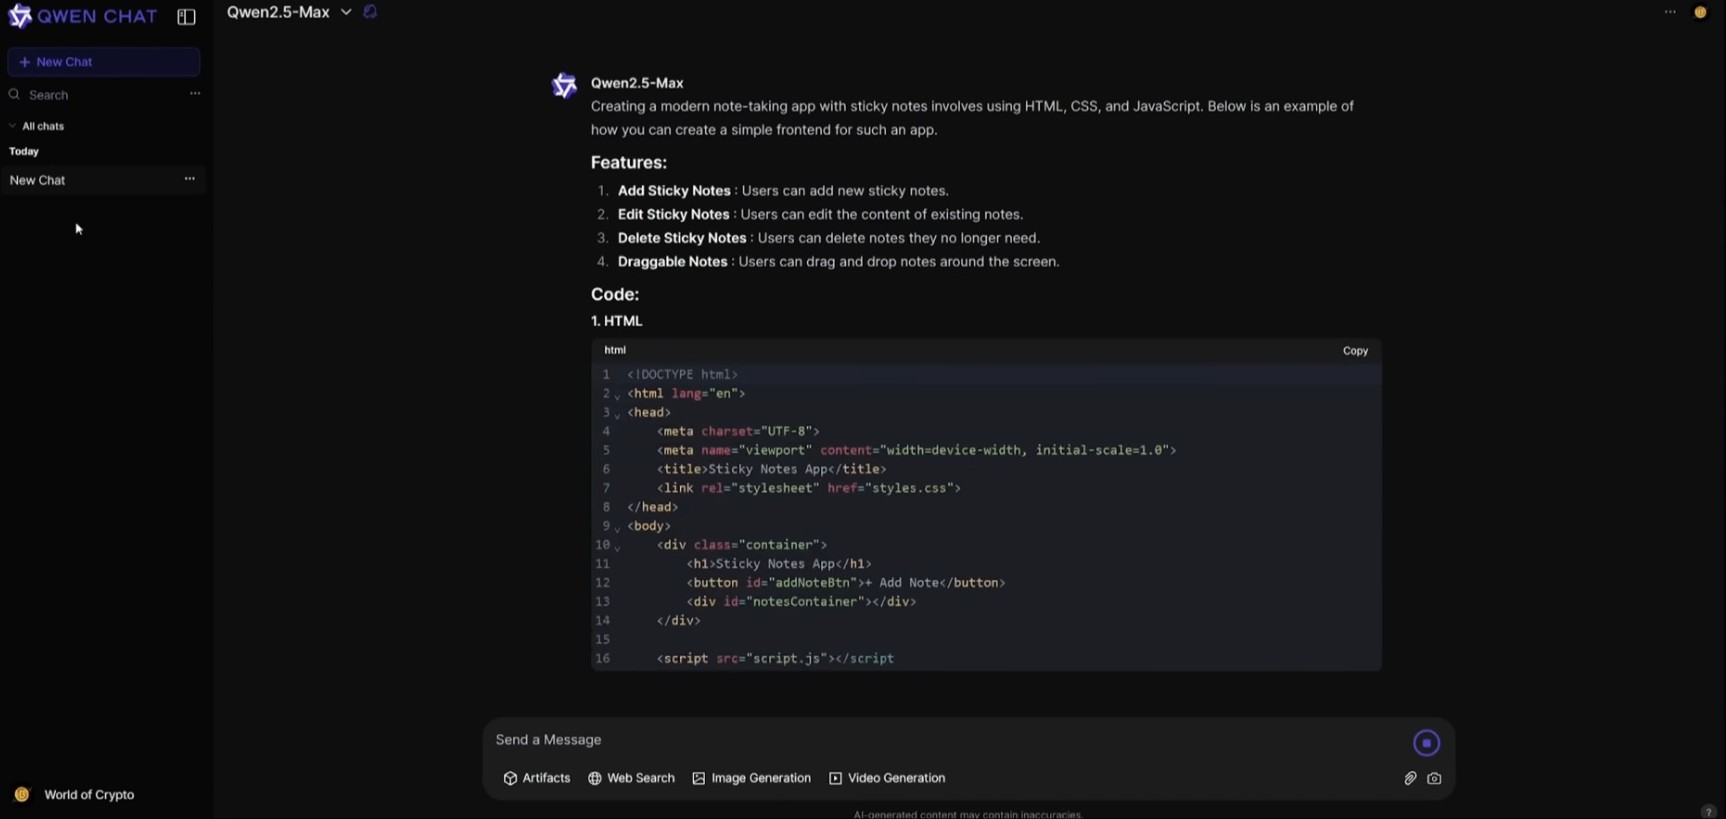The width and height of the screenshot is (1726, 819).
Task: Click code line with script.js source
Action: pyautogui.click(x=775, y=659)
